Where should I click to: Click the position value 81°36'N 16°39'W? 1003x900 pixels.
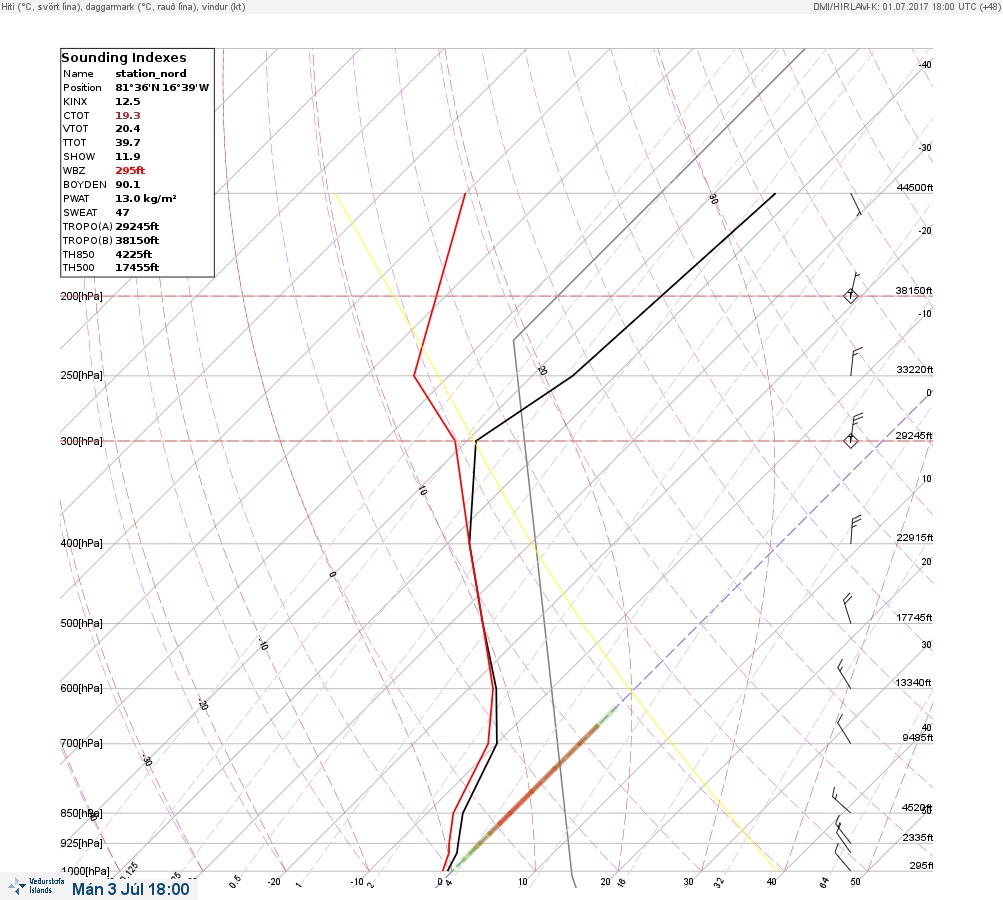[162, 88]
